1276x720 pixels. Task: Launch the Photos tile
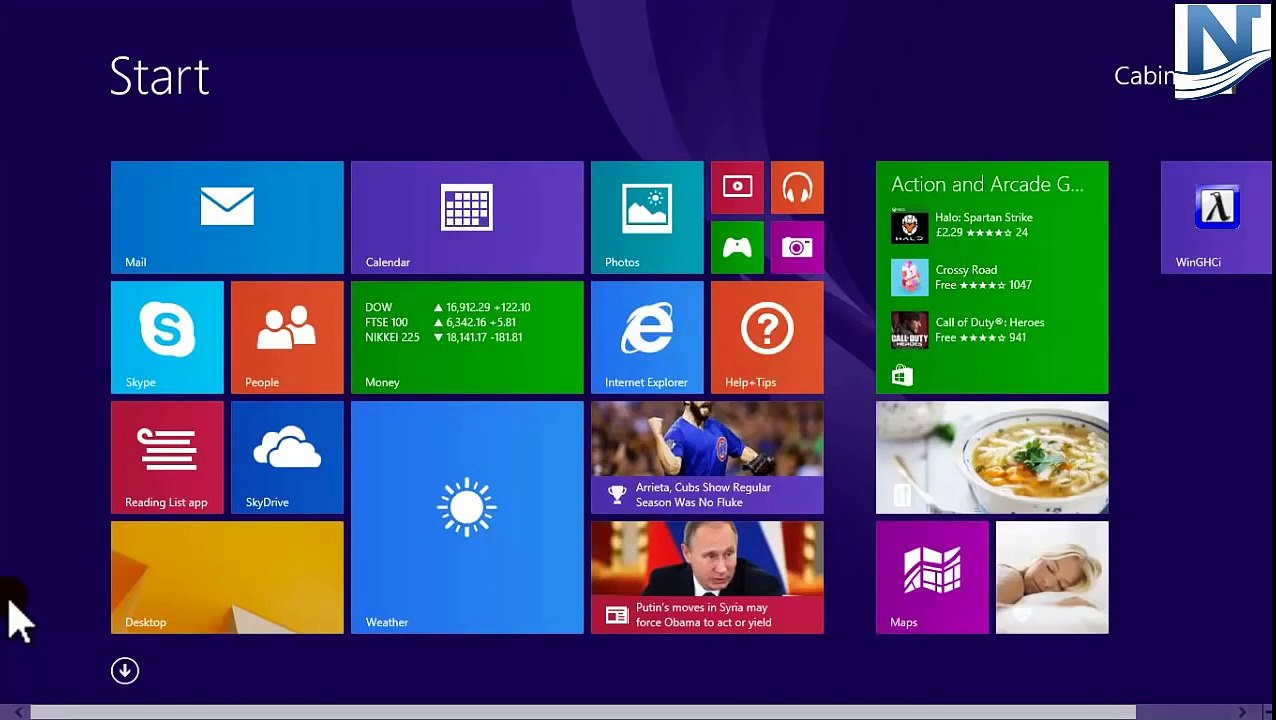point(647,217)
